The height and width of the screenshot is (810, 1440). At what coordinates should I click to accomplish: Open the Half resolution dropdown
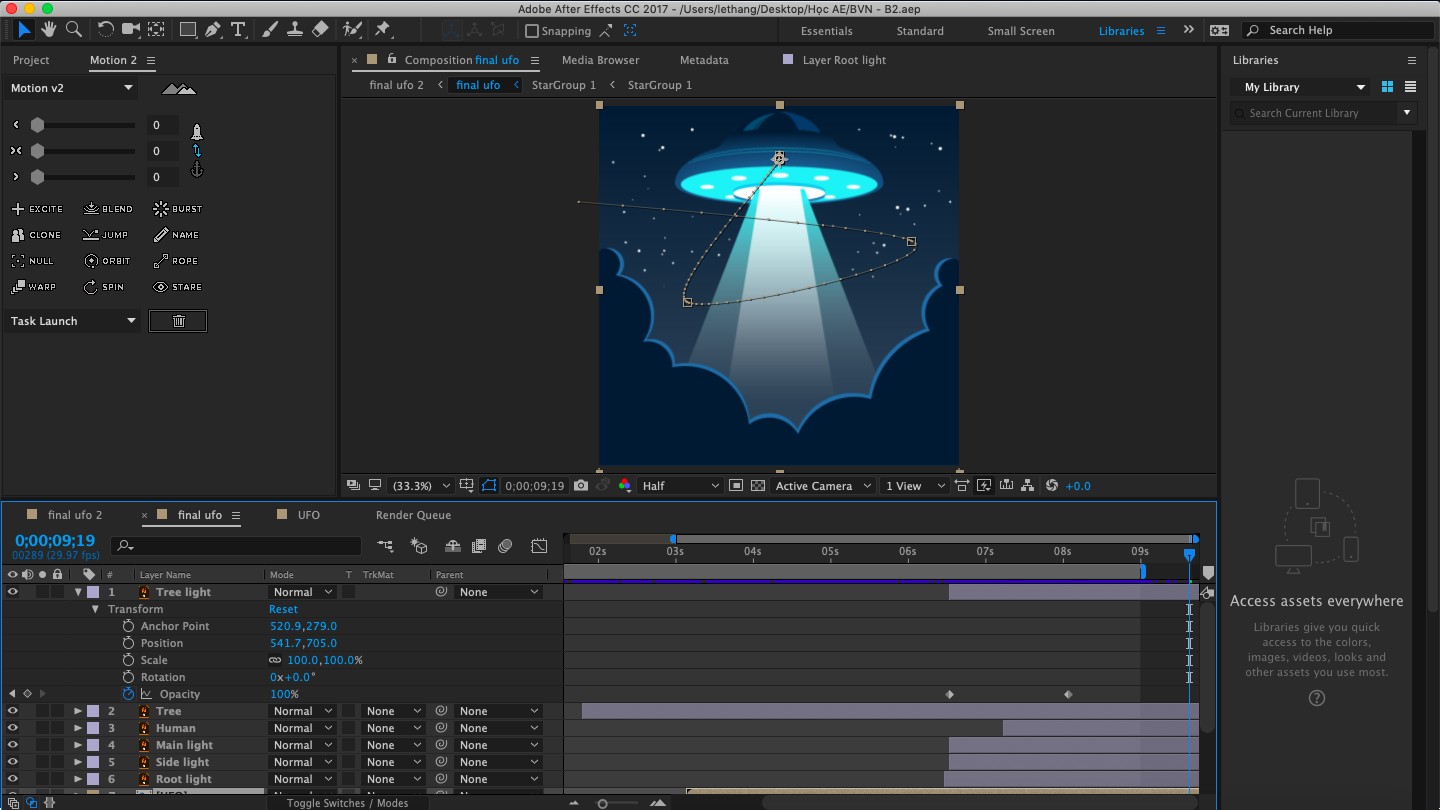(680, 486)
